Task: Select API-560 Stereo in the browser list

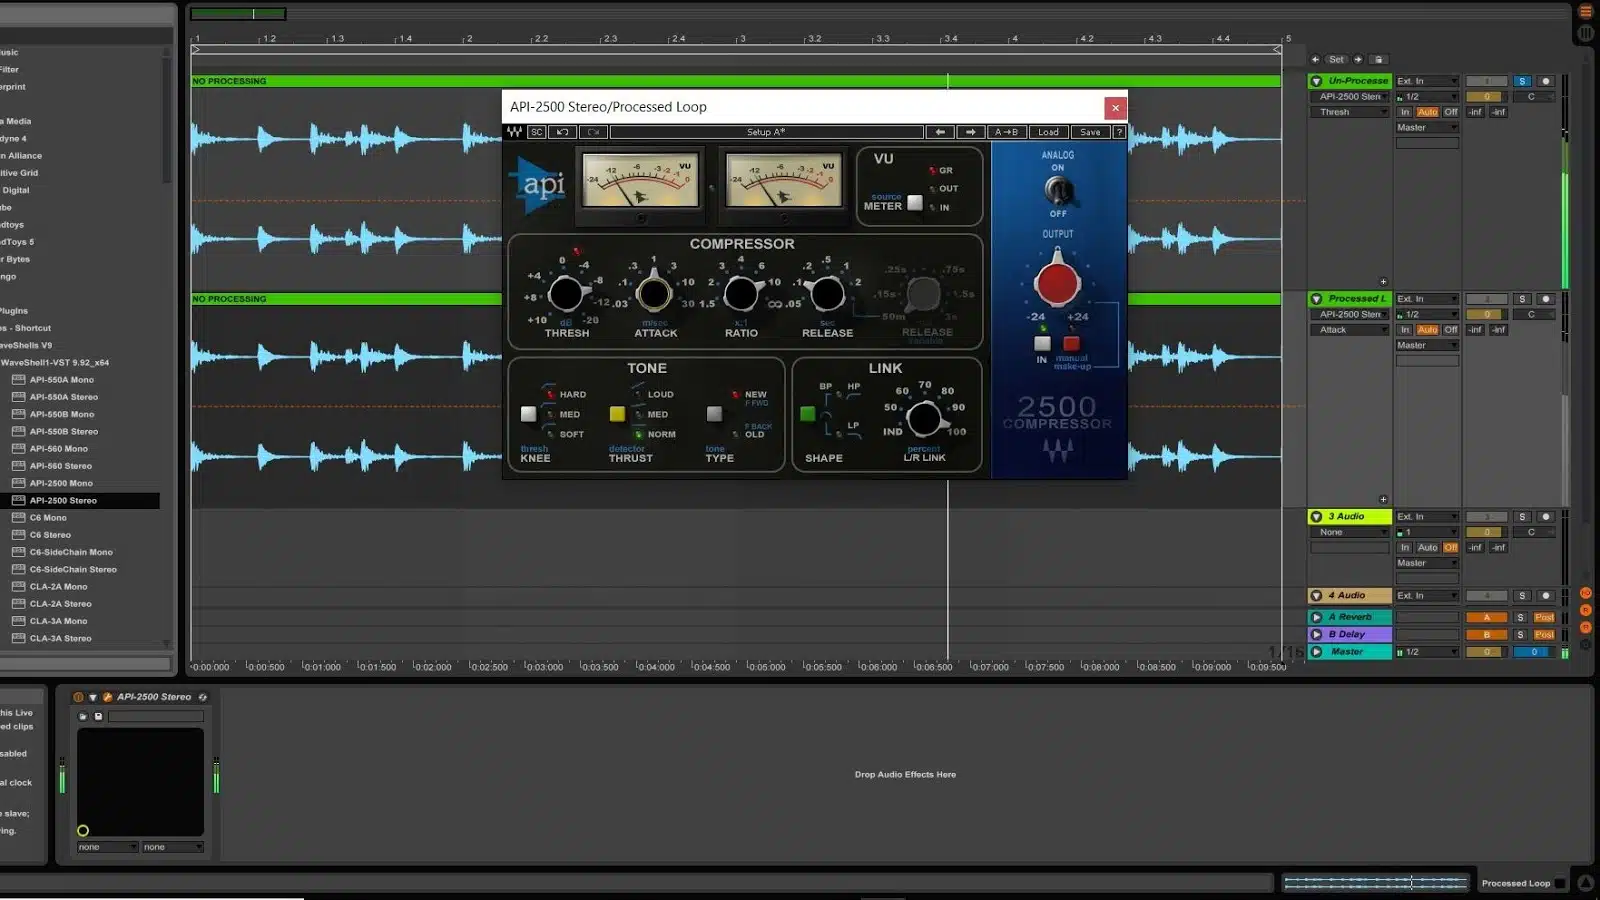Action: (61, 466)
